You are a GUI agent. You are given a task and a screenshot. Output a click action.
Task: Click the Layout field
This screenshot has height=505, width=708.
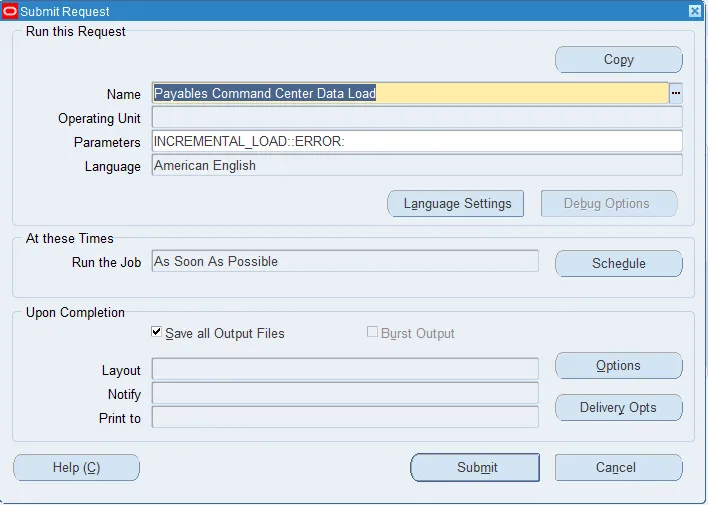pyautogui.click(x=345, y=369)
